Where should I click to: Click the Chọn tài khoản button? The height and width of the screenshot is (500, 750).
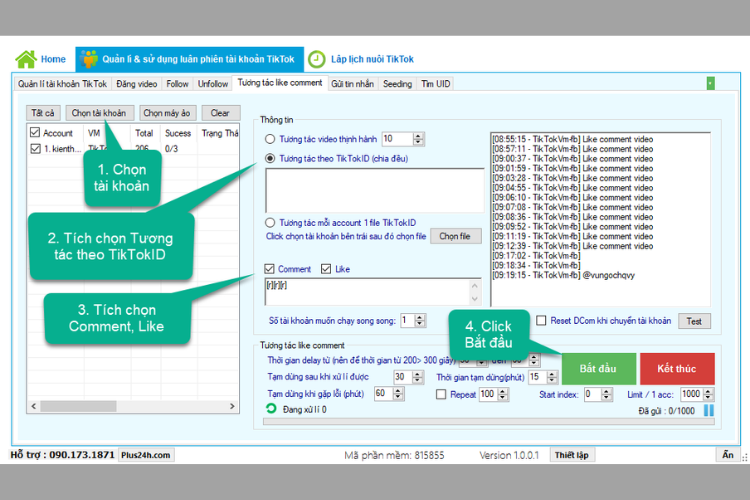point(99,113)
